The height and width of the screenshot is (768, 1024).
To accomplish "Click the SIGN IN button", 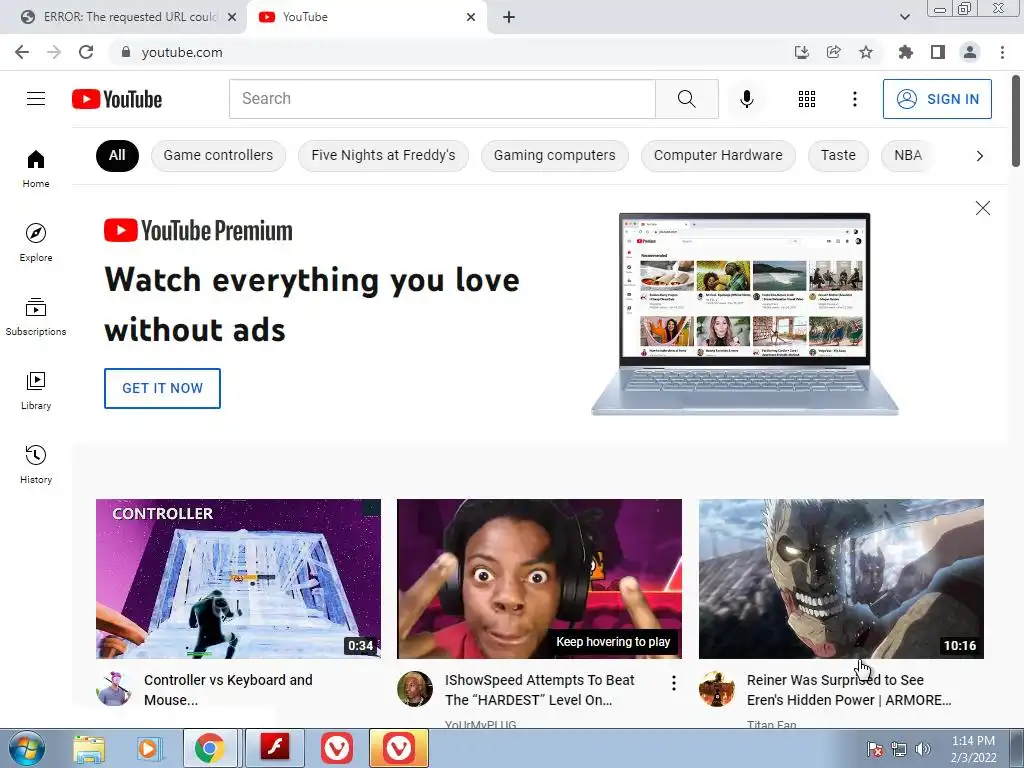I will (x=937, y=99).
